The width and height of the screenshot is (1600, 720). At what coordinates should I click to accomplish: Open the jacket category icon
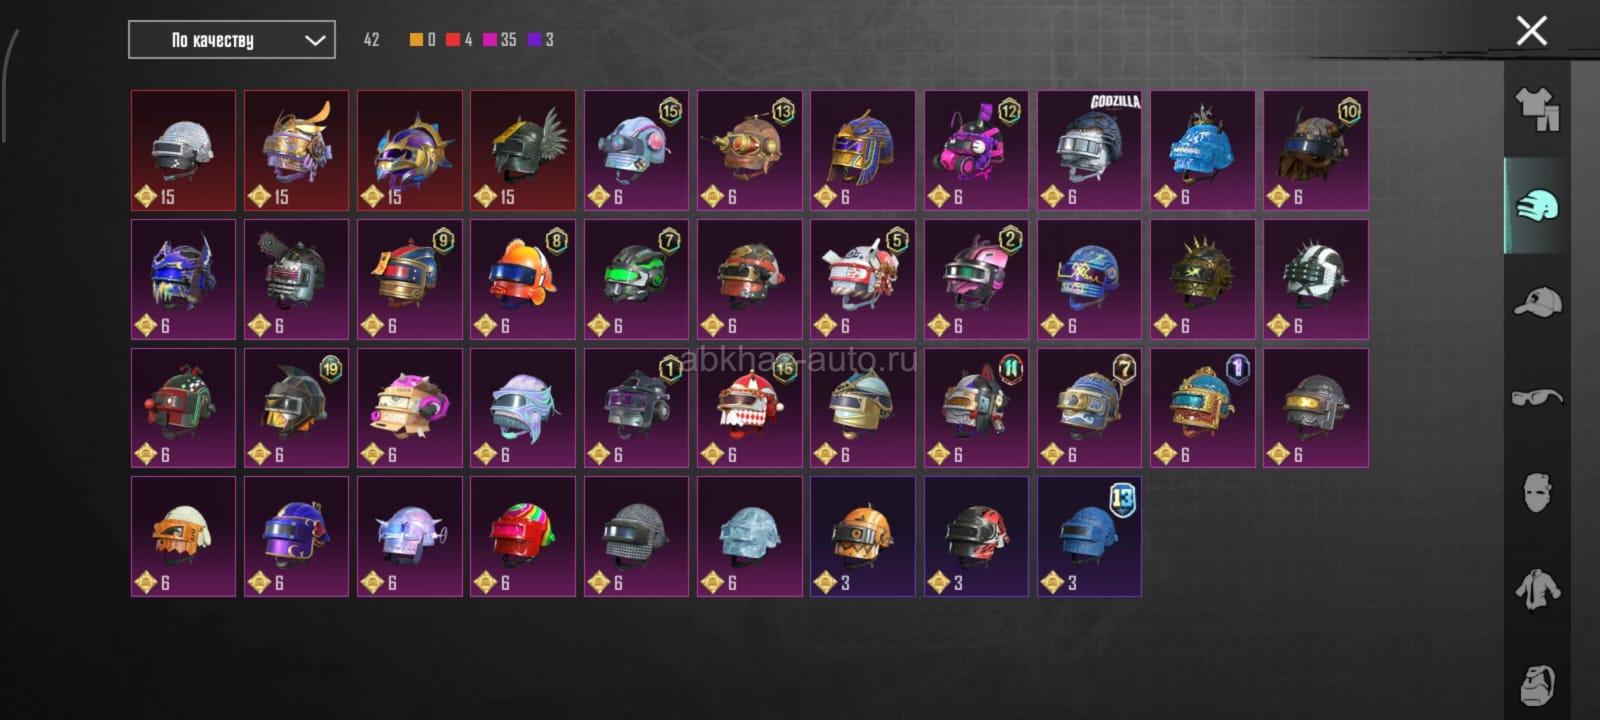(1537, 589)
